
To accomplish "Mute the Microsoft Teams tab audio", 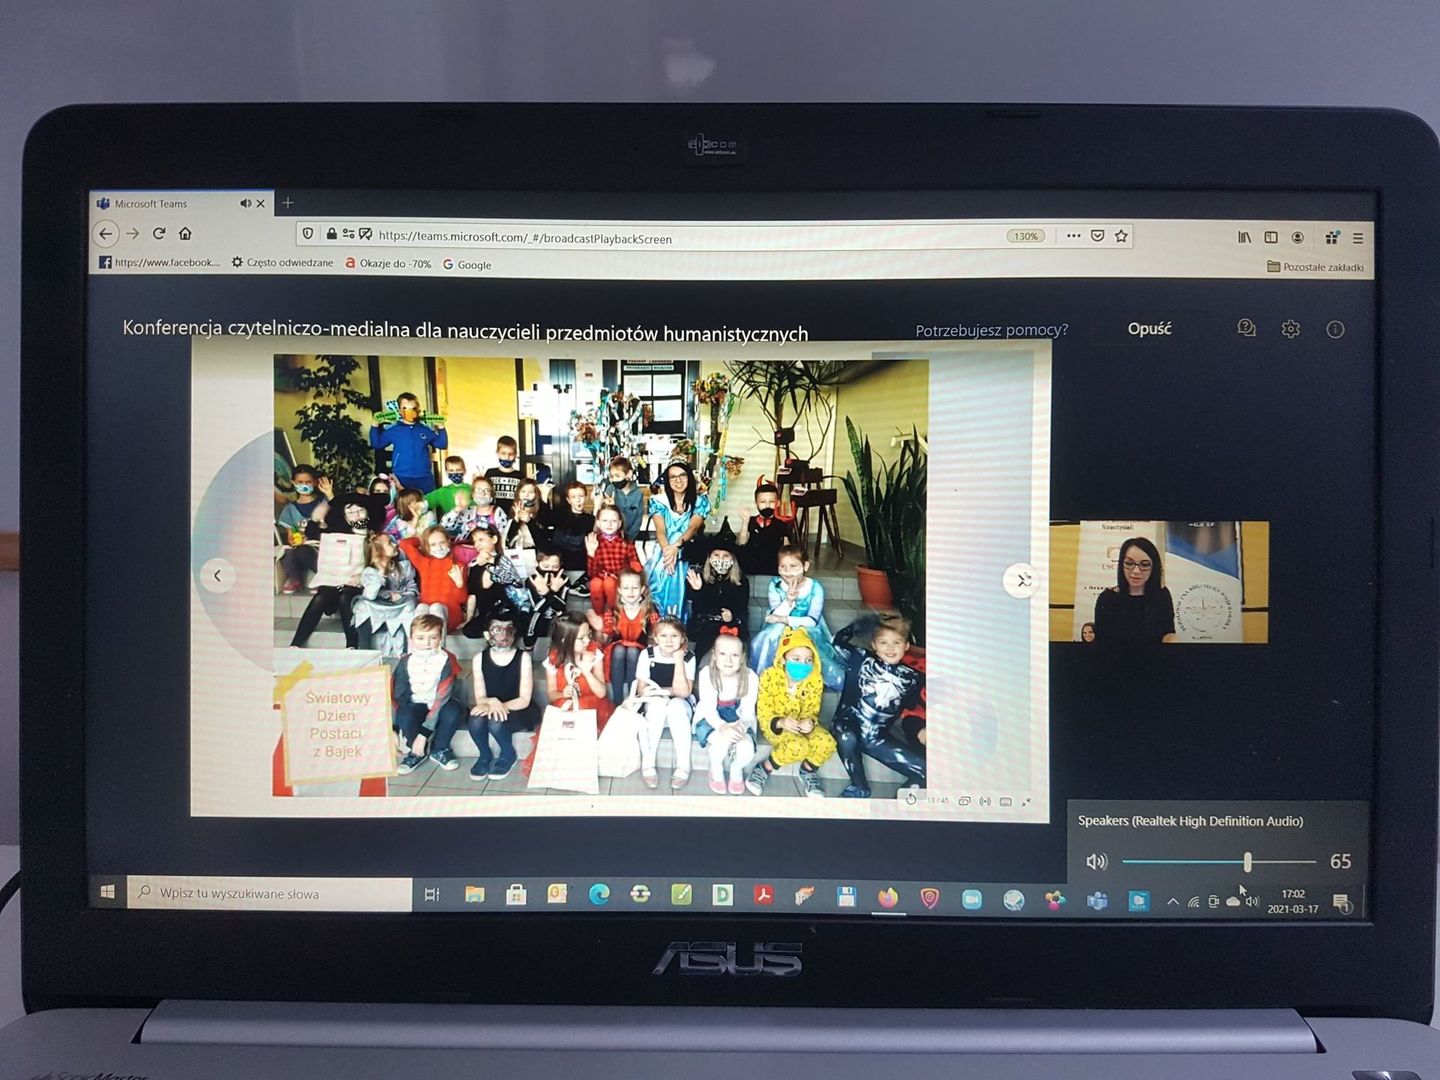I will click(x=245, y=203).
